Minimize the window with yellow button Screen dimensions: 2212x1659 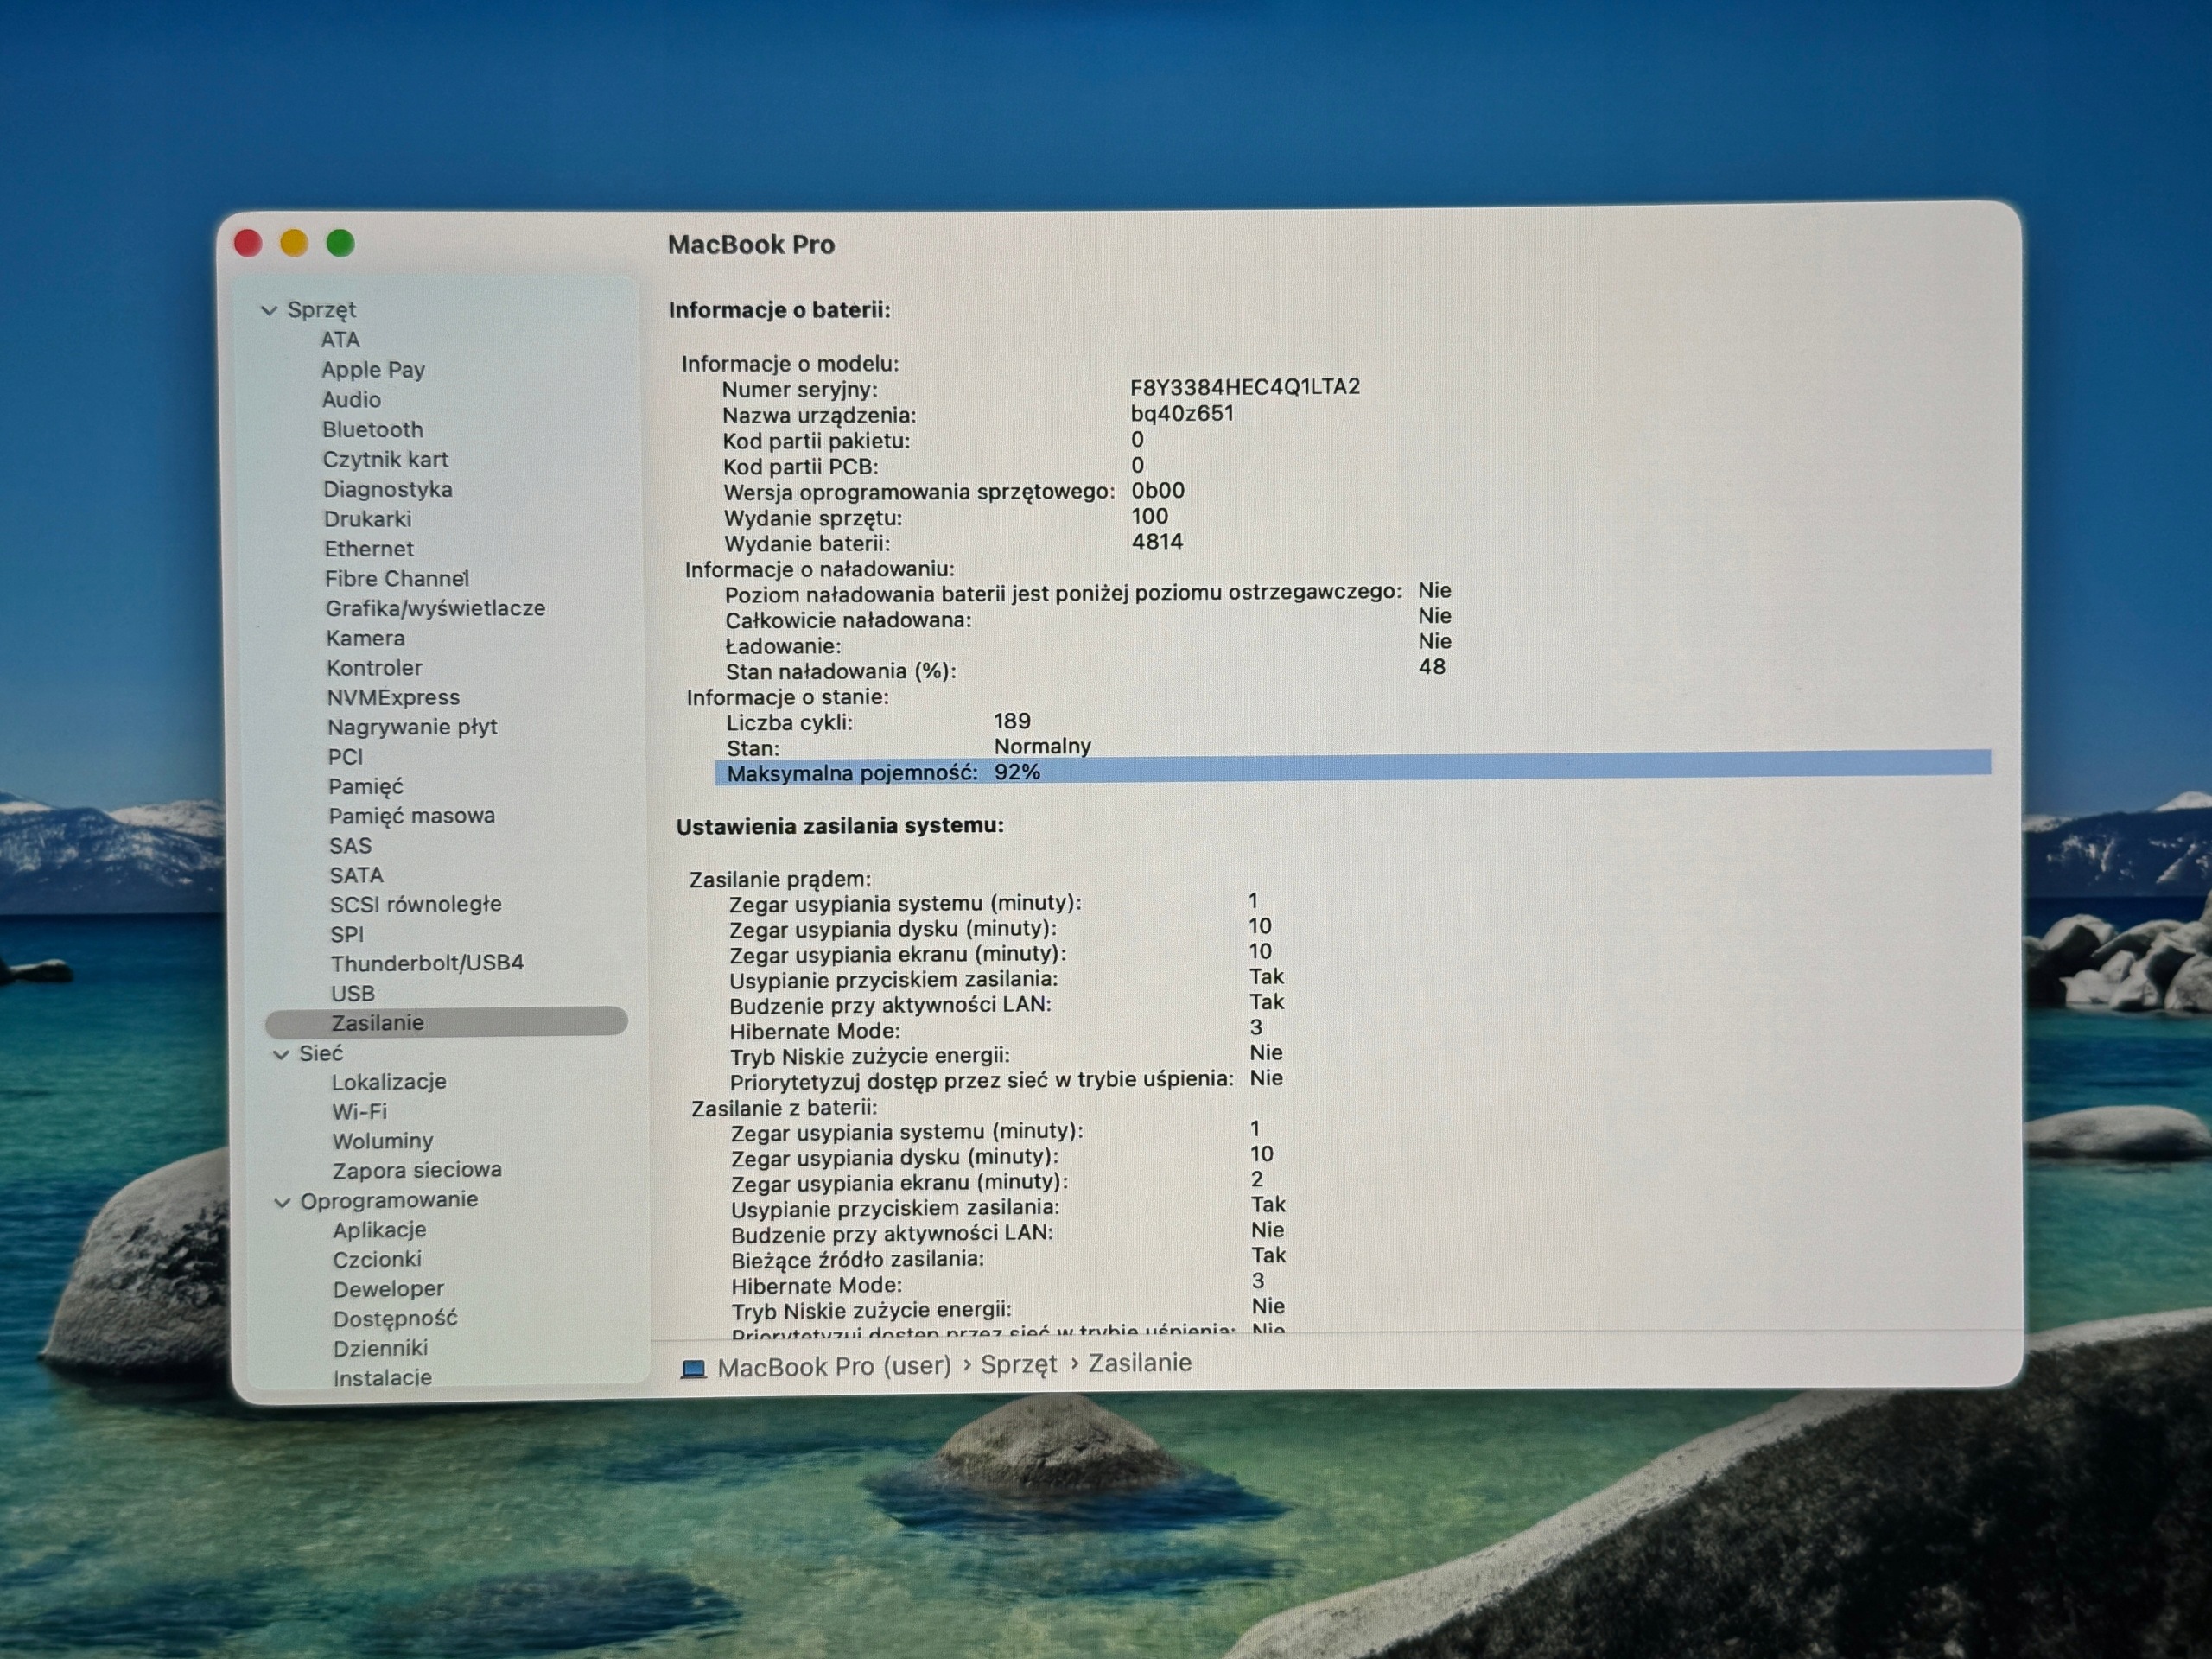294,243
